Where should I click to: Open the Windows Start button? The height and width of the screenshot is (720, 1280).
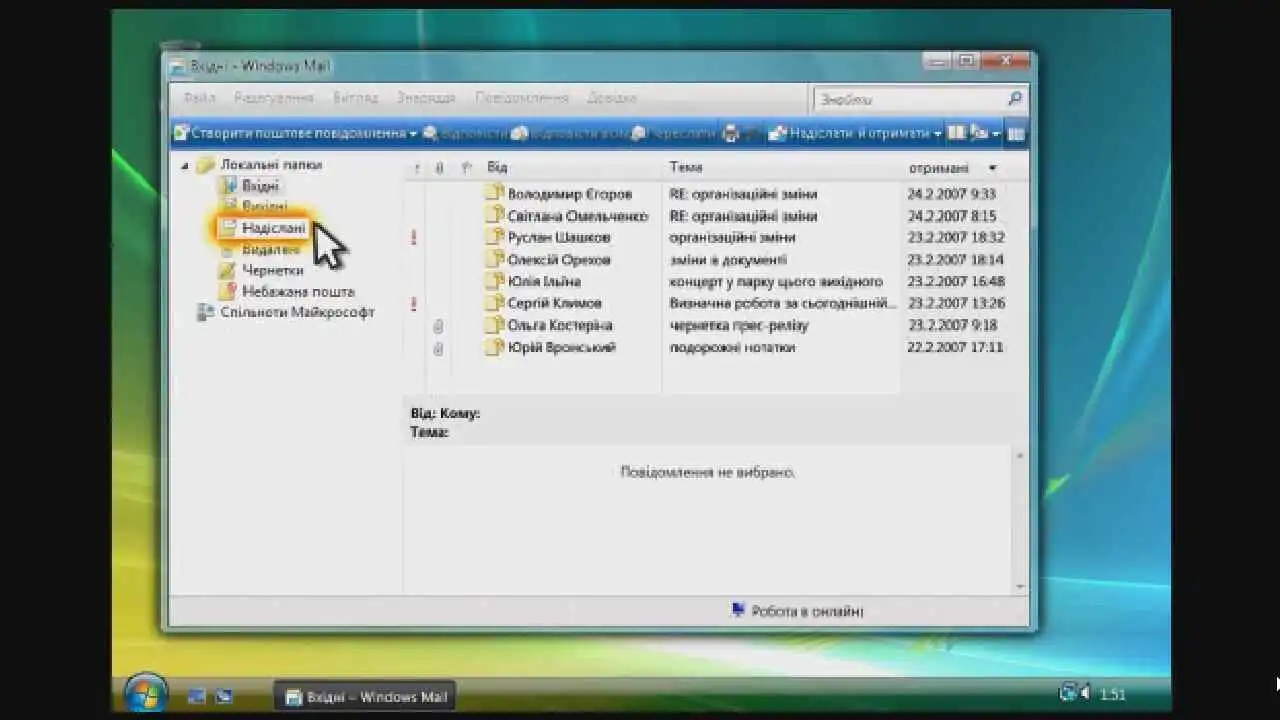pos(146,693)
